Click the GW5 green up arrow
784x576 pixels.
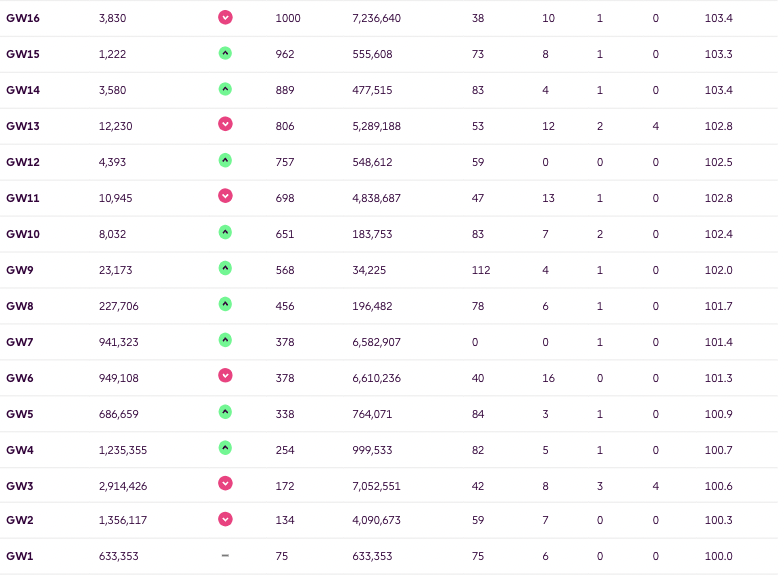tap(225, 411)
